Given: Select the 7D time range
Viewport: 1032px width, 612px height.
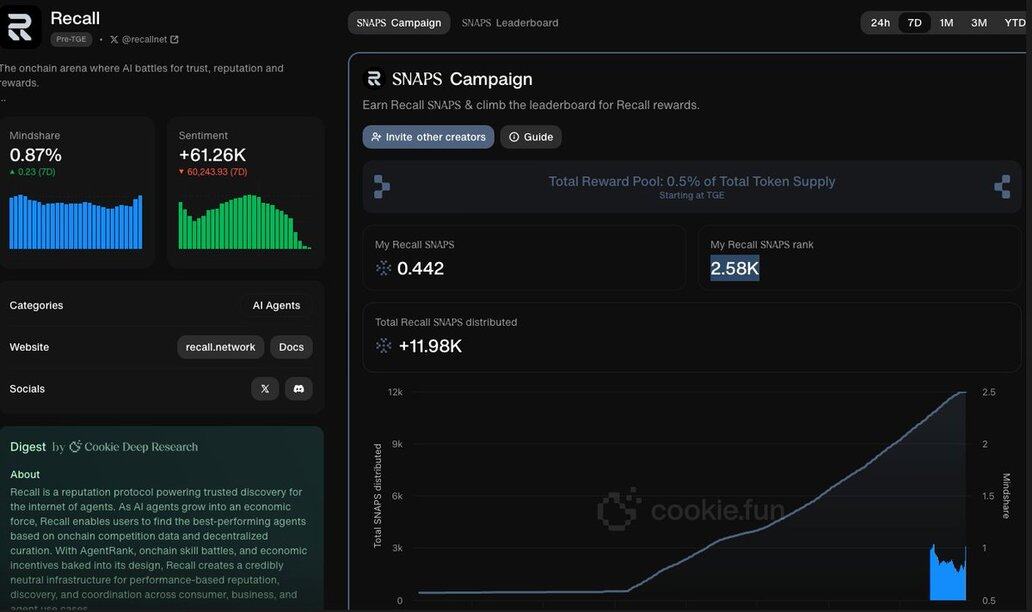Looking at the screenshot, I should click(915, 23).
